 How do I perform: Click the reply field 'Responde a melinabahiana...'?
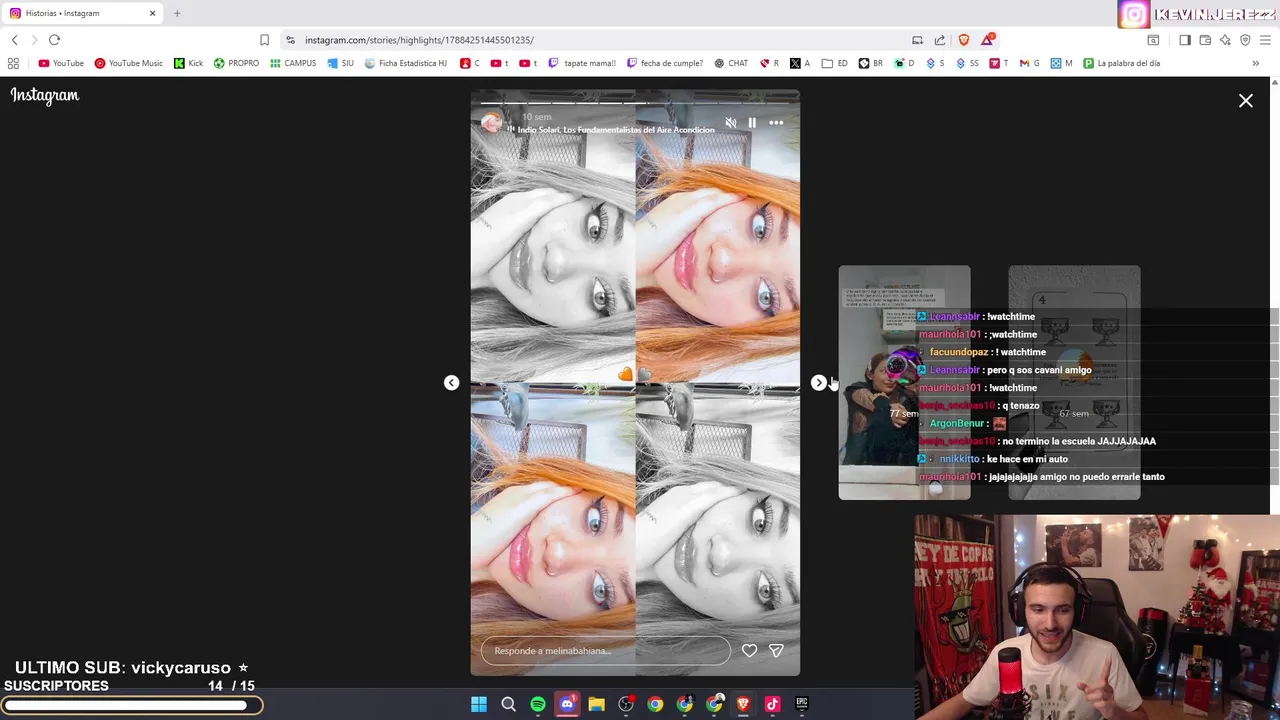(x=606, y=651)
